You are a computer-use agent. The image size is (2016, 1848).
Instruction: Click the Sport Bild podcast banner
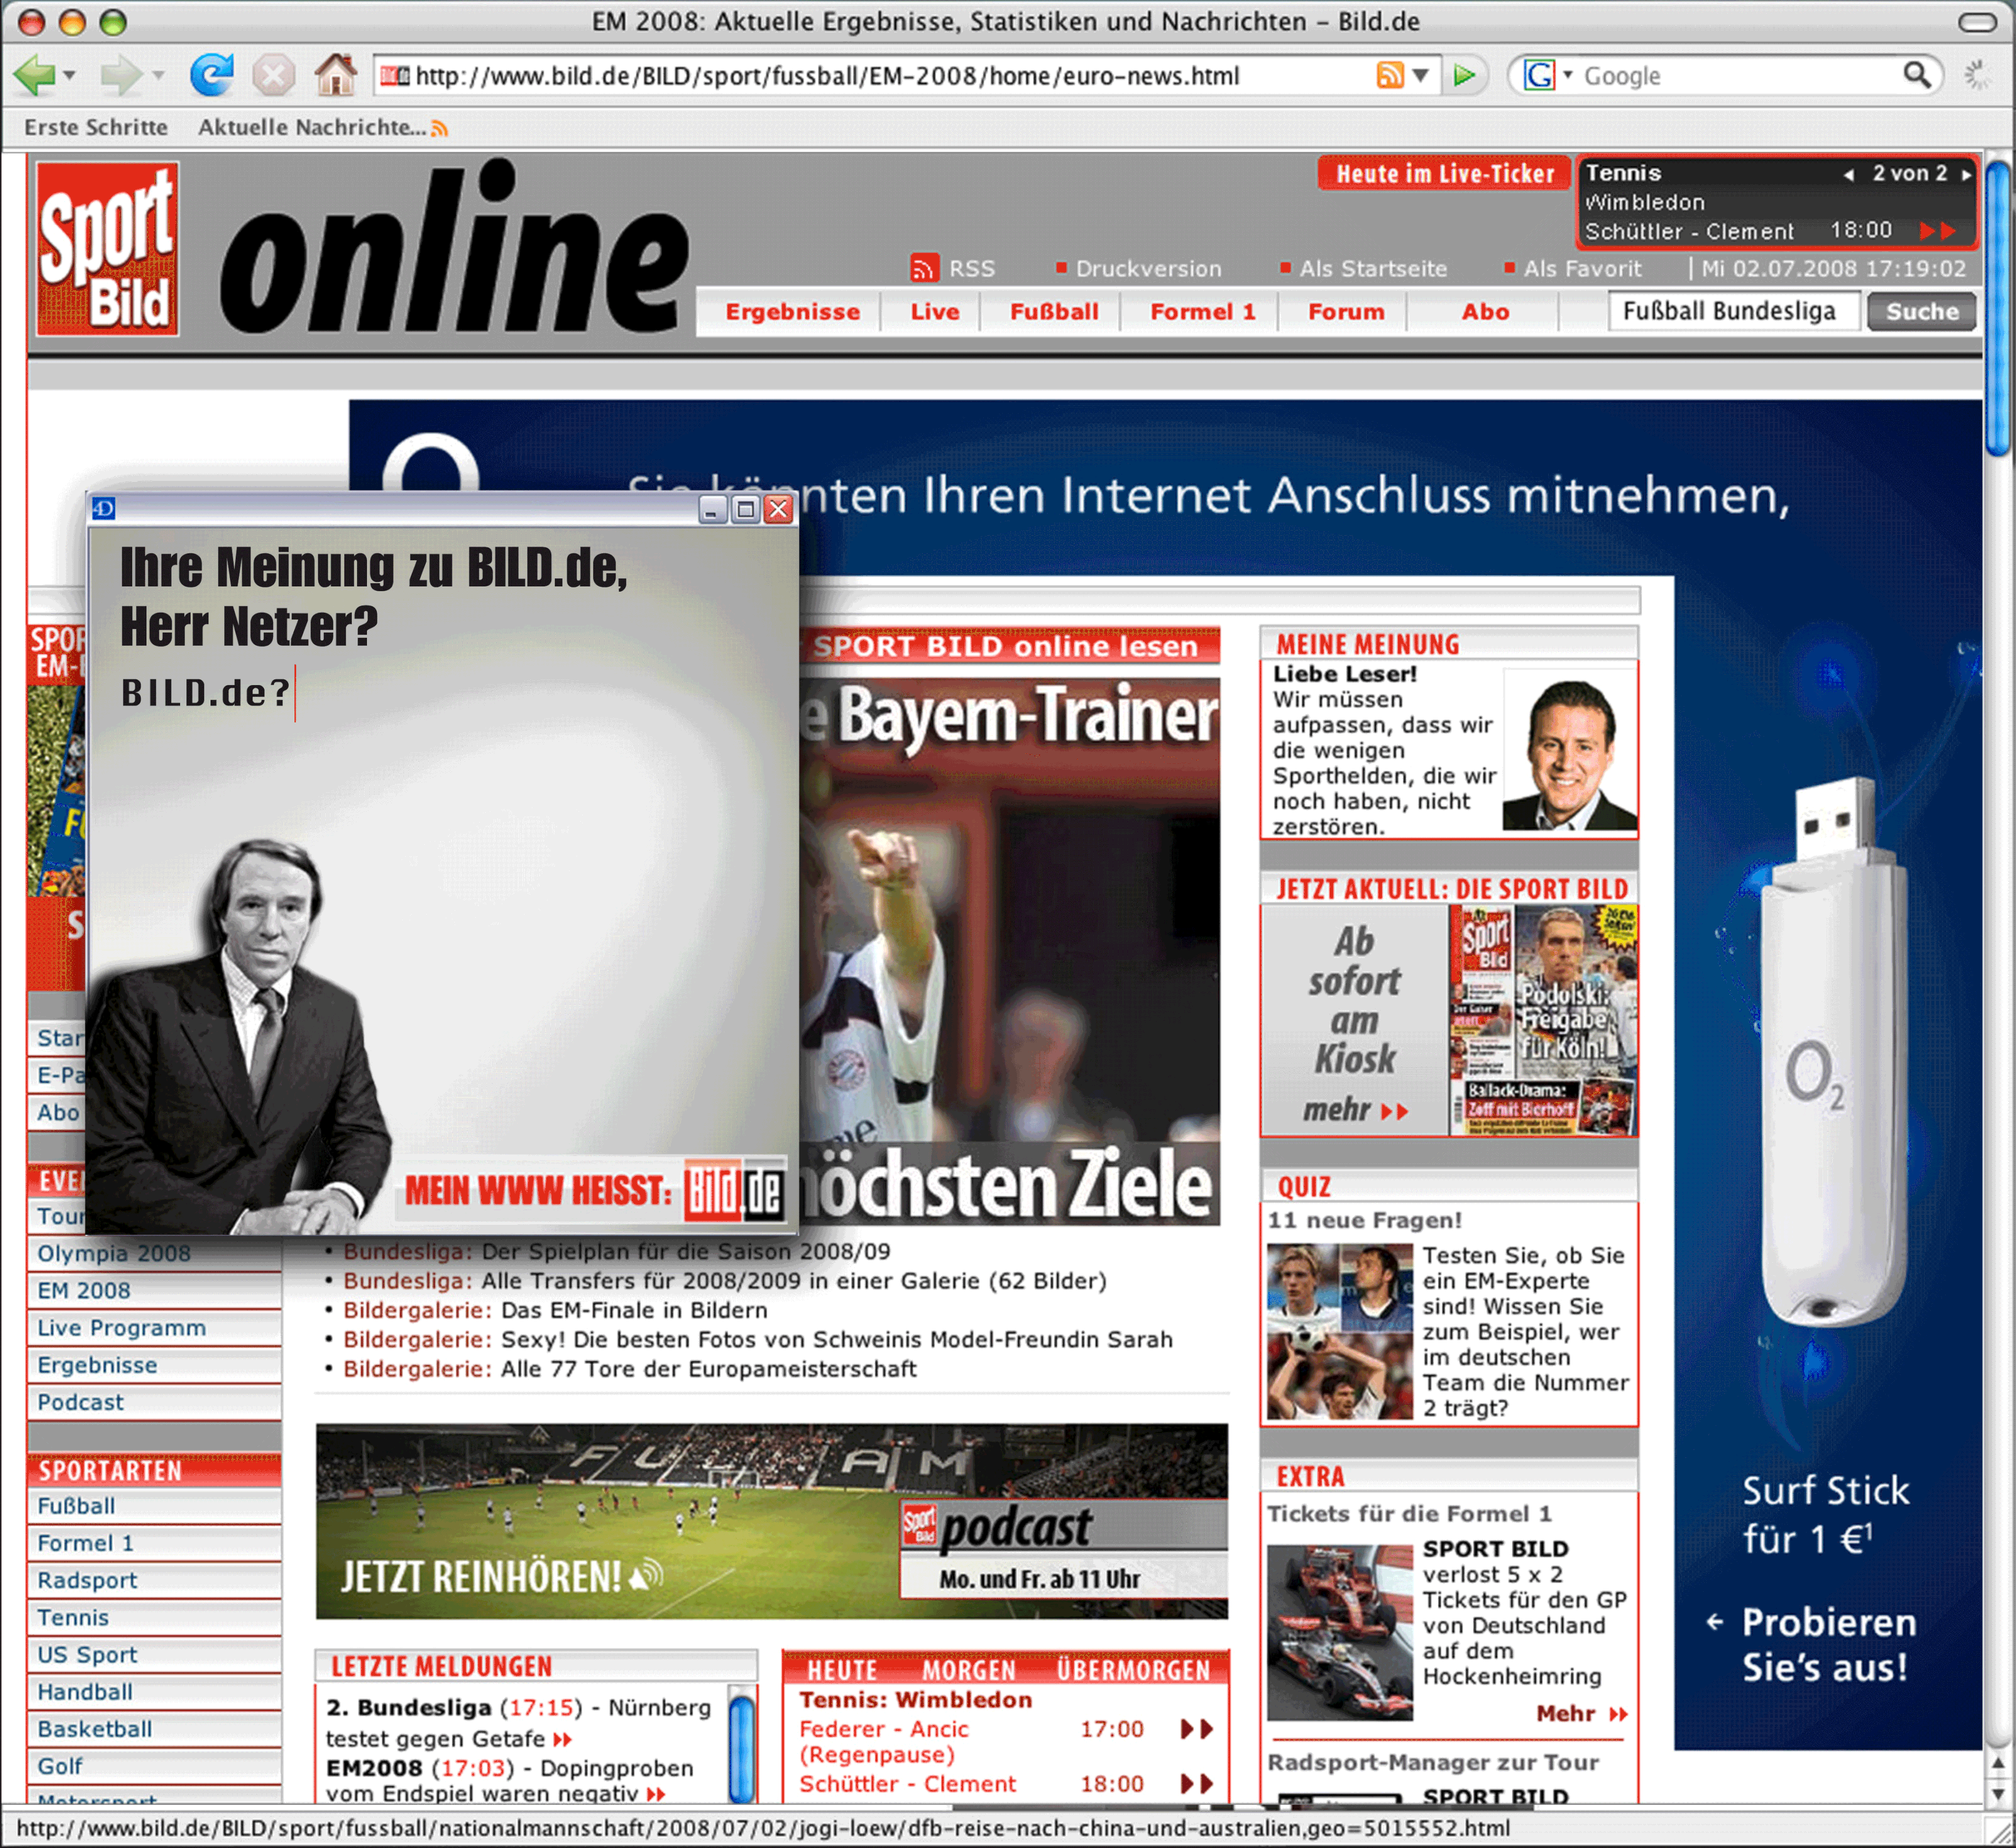pyautogui.click(x=771, y=1521)
